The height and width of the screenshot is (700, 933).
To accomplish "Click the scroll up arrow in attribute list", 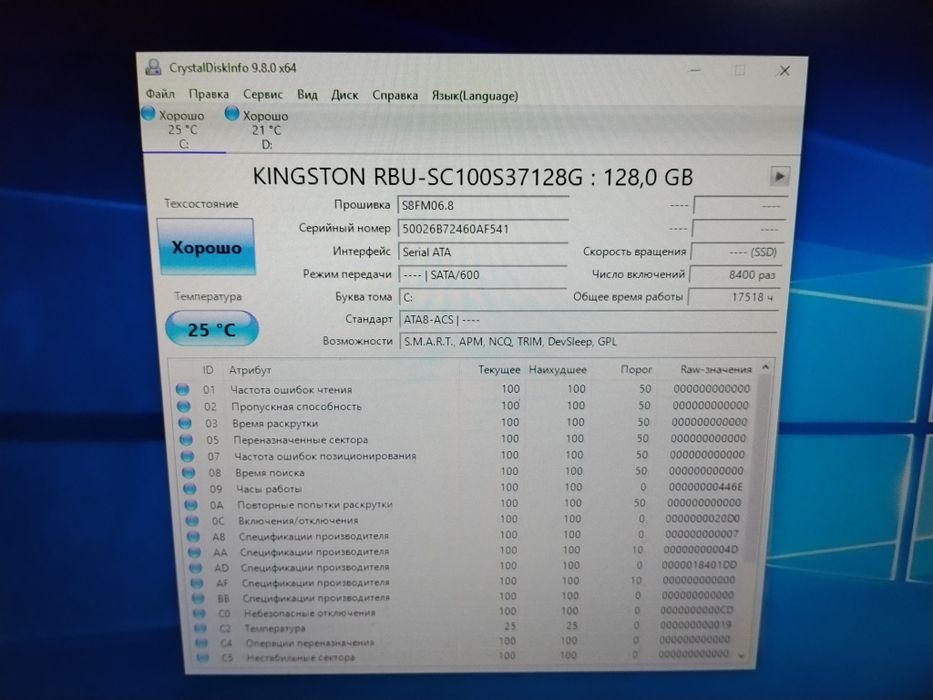I will click(x=766, y=368).
